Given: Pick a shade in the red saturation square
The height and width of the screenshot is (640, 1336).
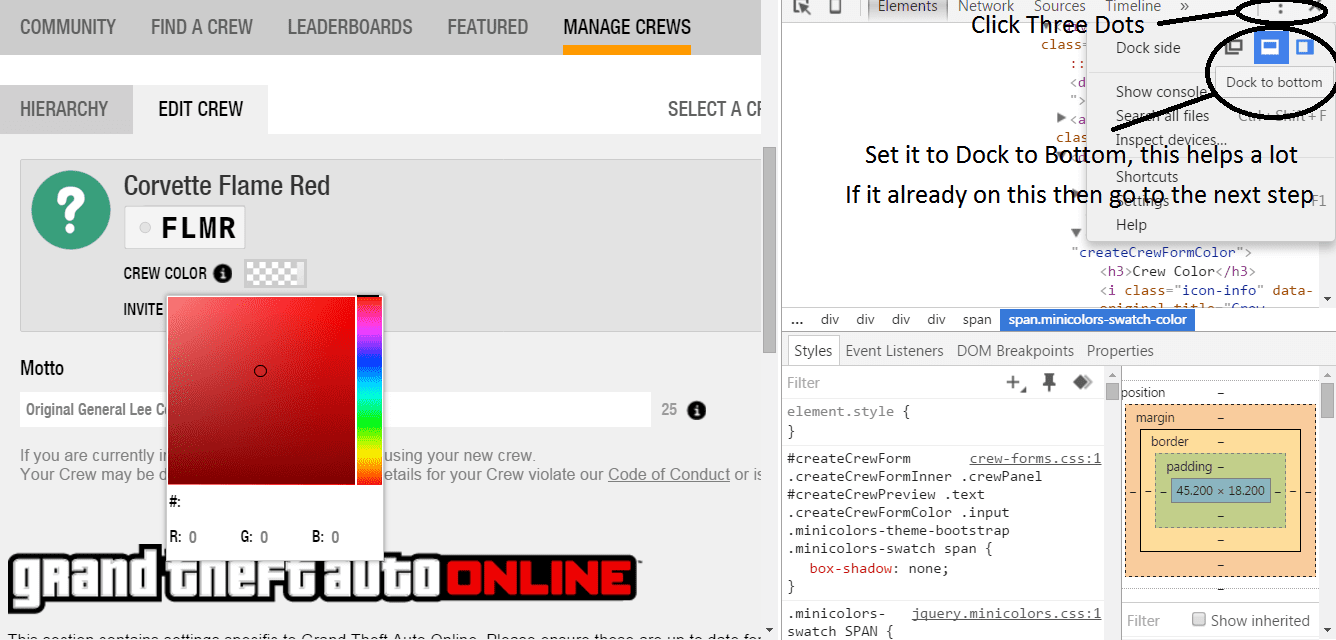Looking at the screenshot, I should coord(261,391).
